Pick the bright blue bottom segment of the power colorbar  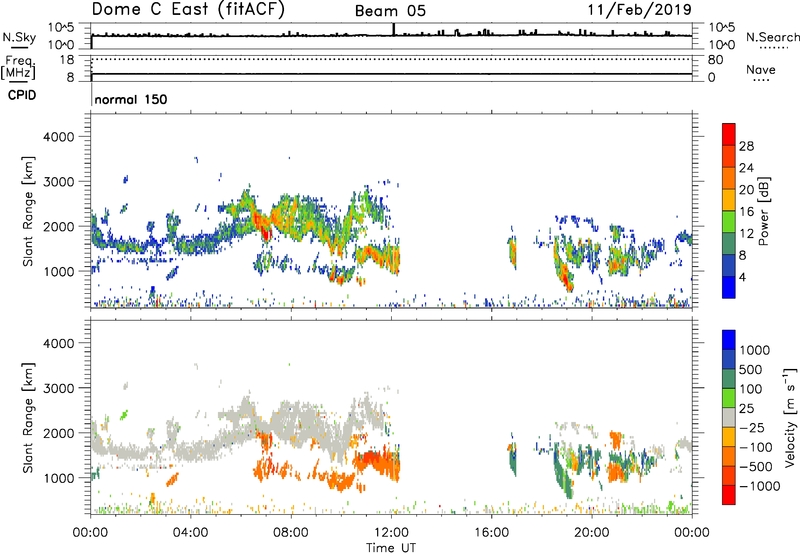pos(729,288)
